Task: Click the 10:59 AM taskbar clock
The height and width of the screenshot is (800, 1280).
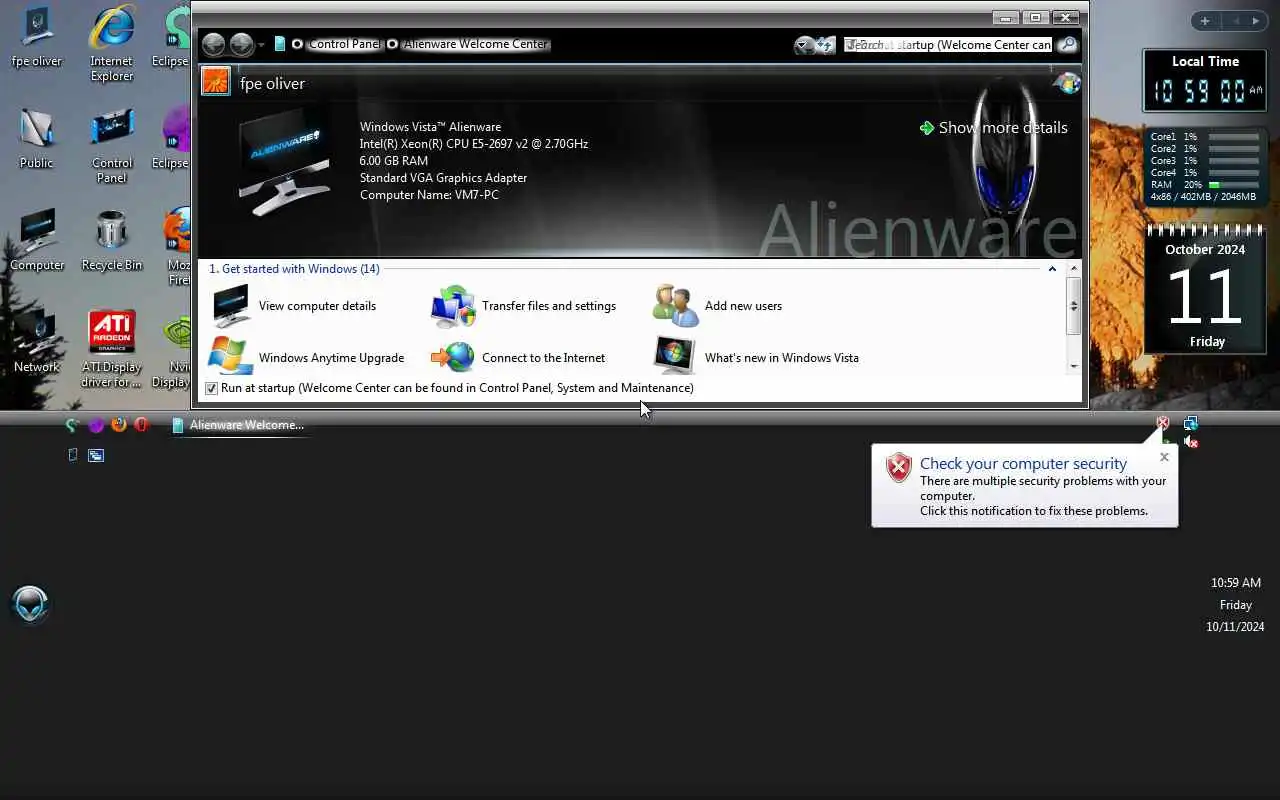Action: click(1236, 582)
